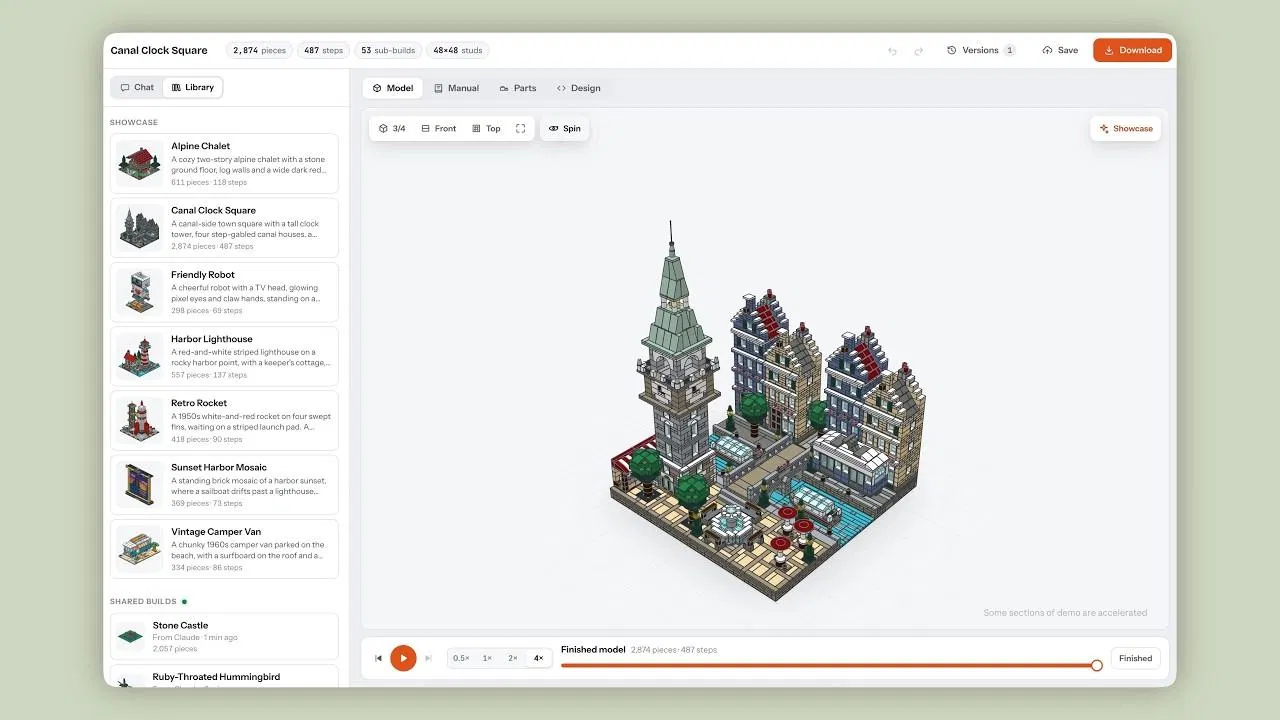Click the Finished button beside the timeline
The image size is (1280, 720).
pos(1135,658)
